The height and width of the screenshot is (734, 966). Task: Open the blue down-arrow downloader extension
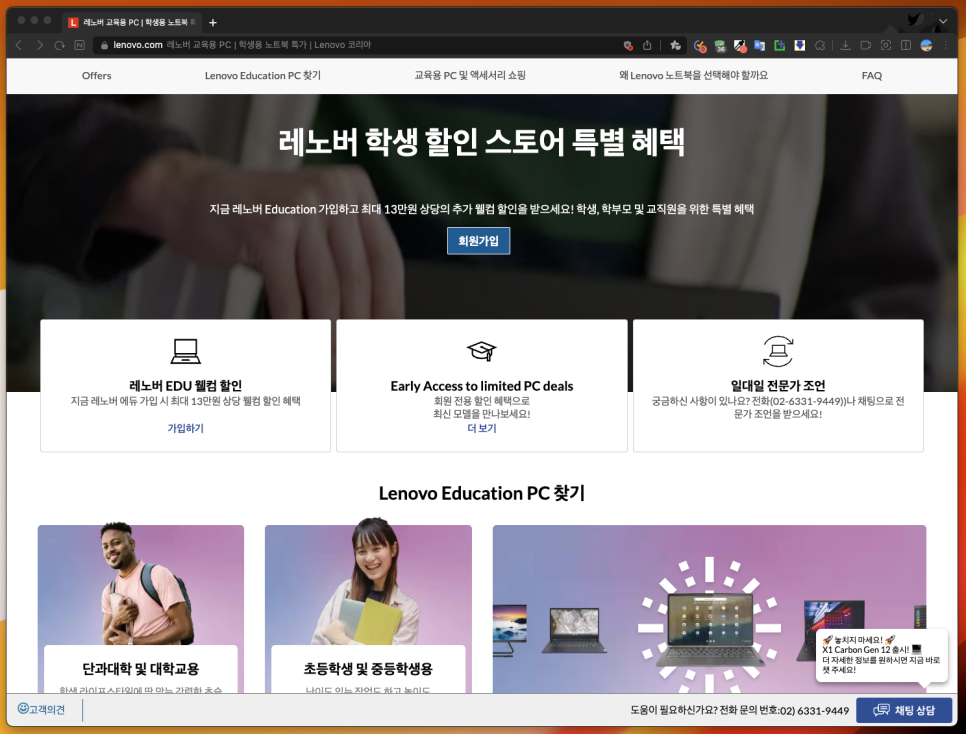[x=800, y=46]
